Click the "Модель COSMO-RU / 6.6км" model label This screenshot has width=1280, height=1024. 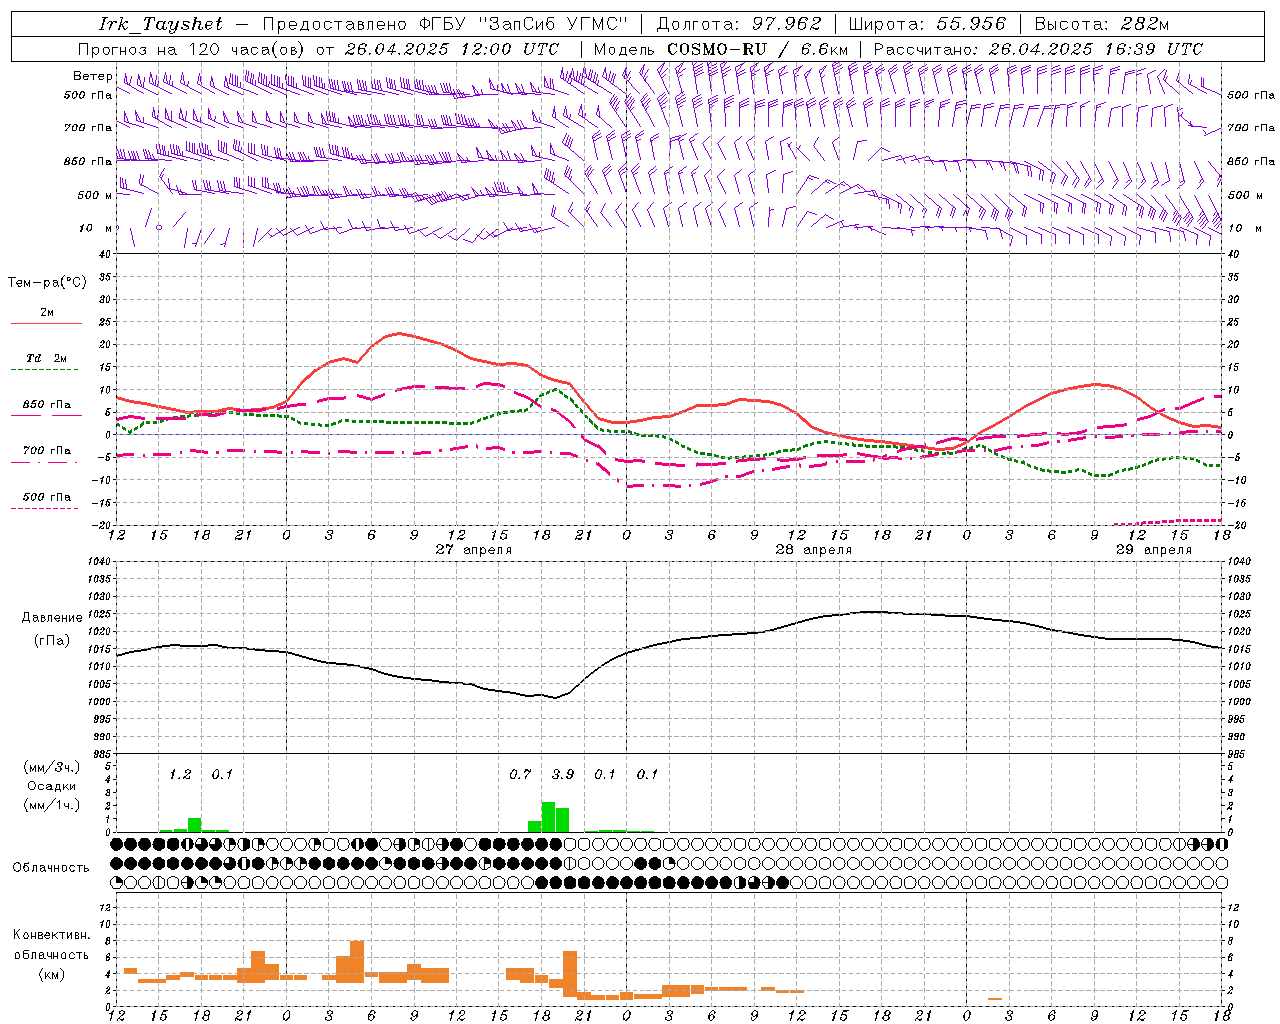(x=721, y=49)
